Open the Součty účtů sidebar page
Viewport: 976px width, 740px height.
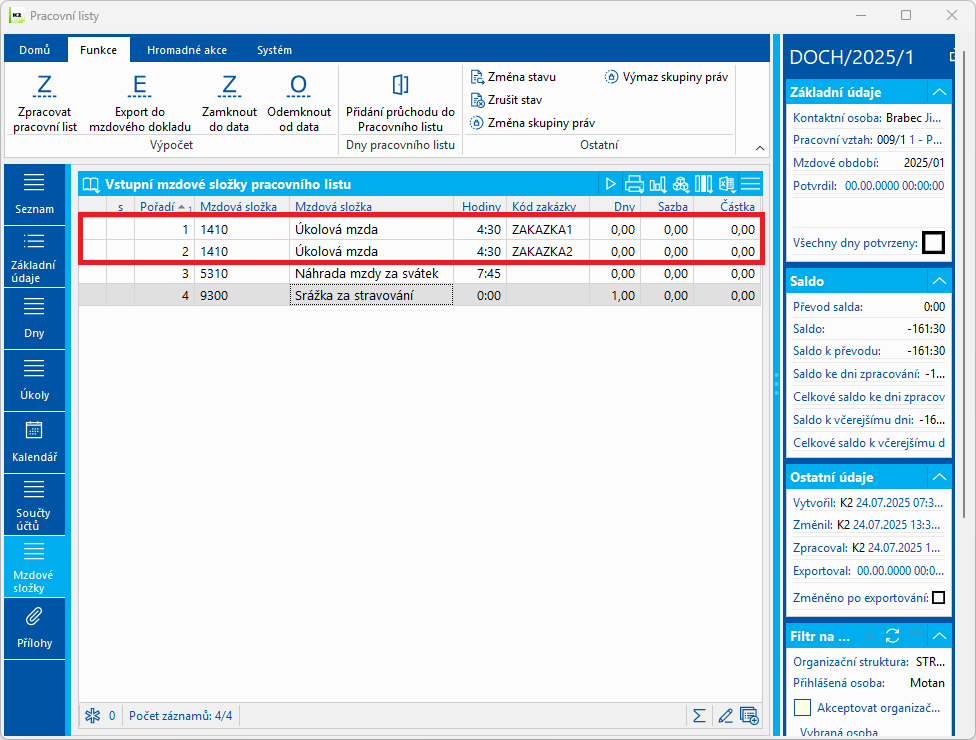point(34,504)
